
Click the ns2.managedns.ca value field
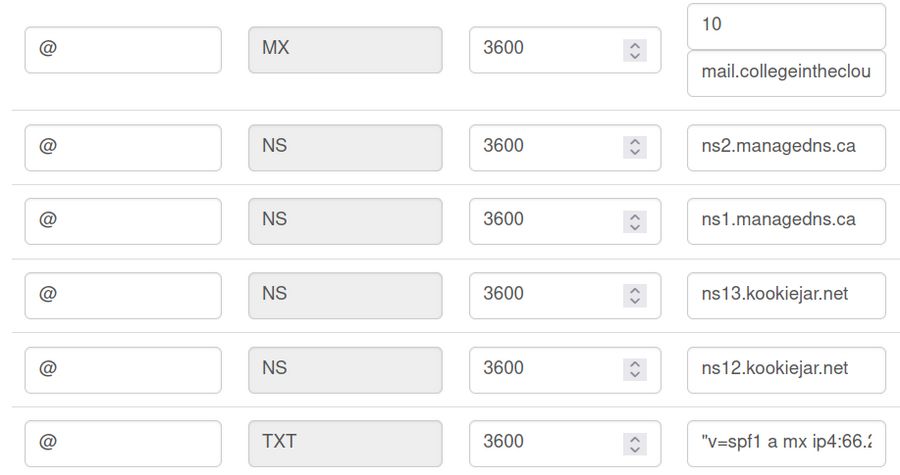(x=786, y=147)
